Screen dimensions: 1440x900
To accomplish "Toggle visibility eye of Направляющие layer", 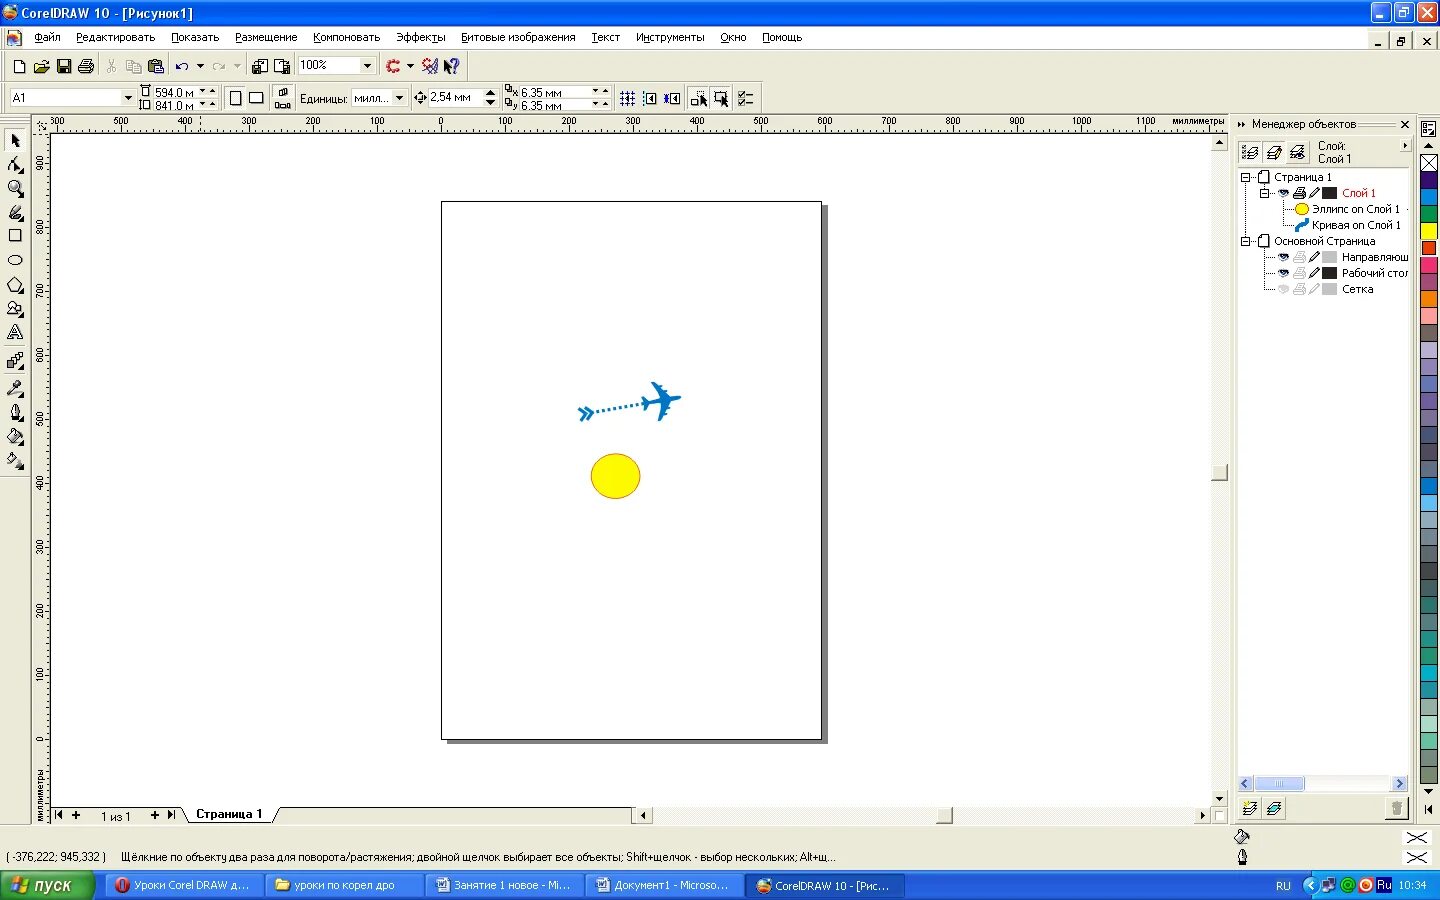I will (x=1283, y=257).
